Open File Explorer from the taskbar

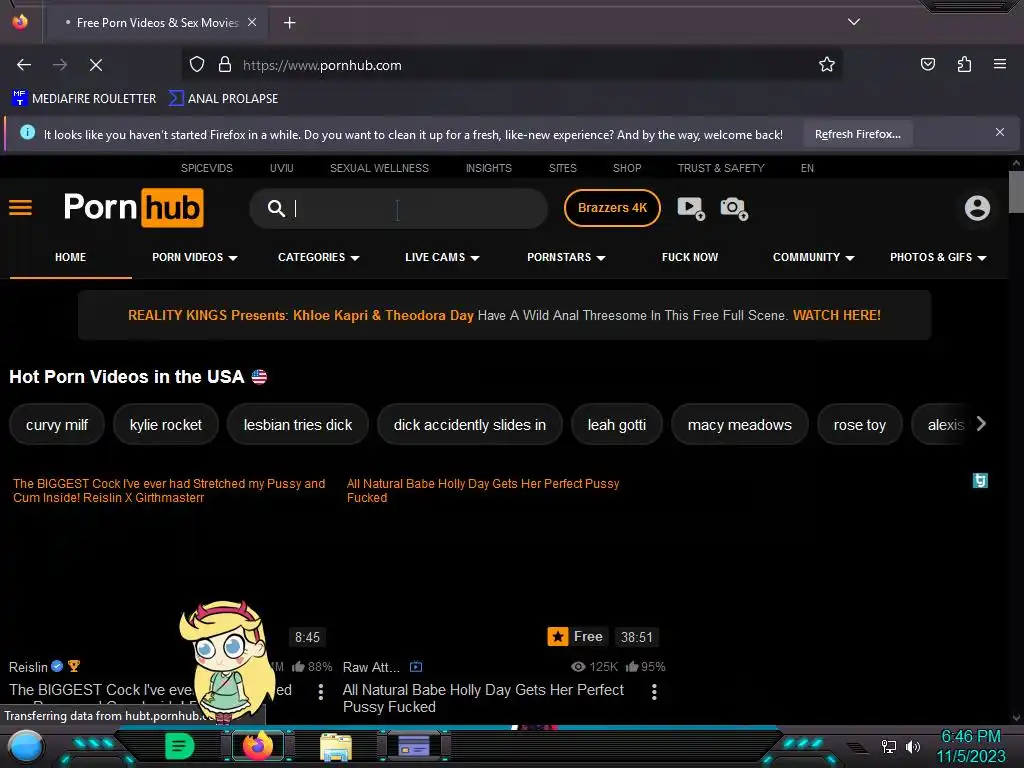click(336, 746)
